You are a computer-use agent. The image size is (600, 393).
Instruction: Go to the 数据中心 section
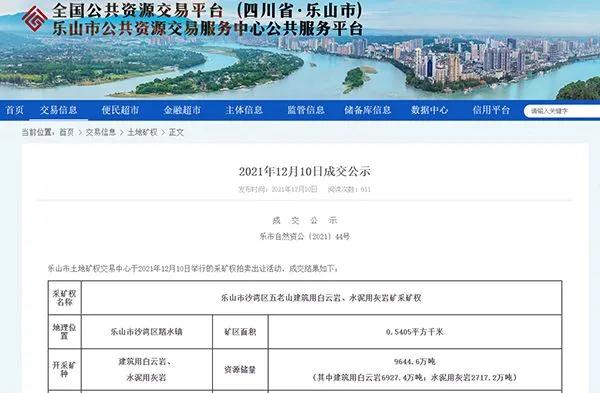[x=429, y=110]
